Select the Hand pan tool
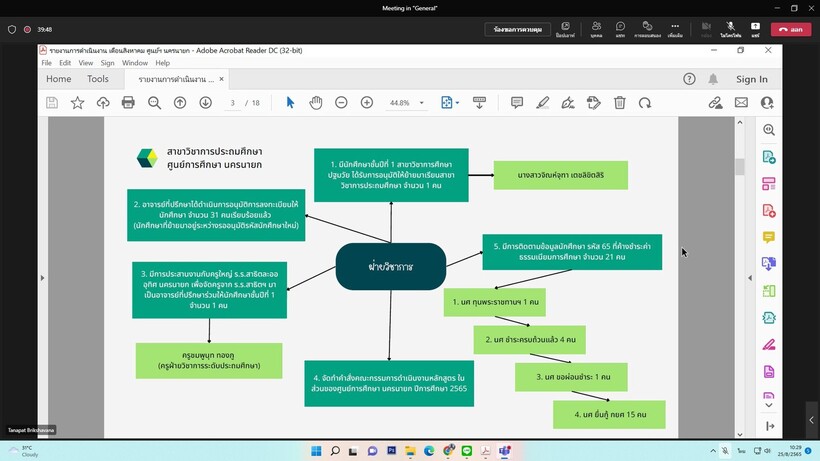The image size is (820, 461). point(315,102)
